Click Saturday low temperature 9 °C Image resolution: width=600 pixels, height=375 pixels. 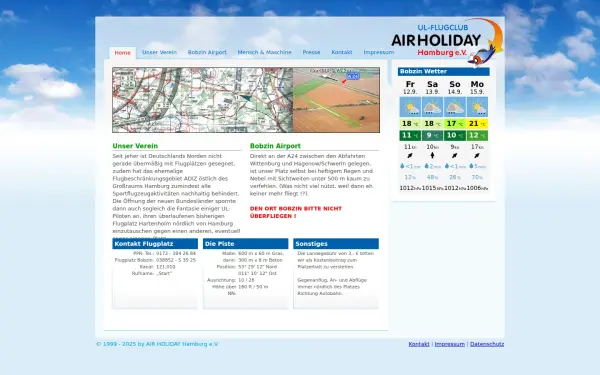432,135
